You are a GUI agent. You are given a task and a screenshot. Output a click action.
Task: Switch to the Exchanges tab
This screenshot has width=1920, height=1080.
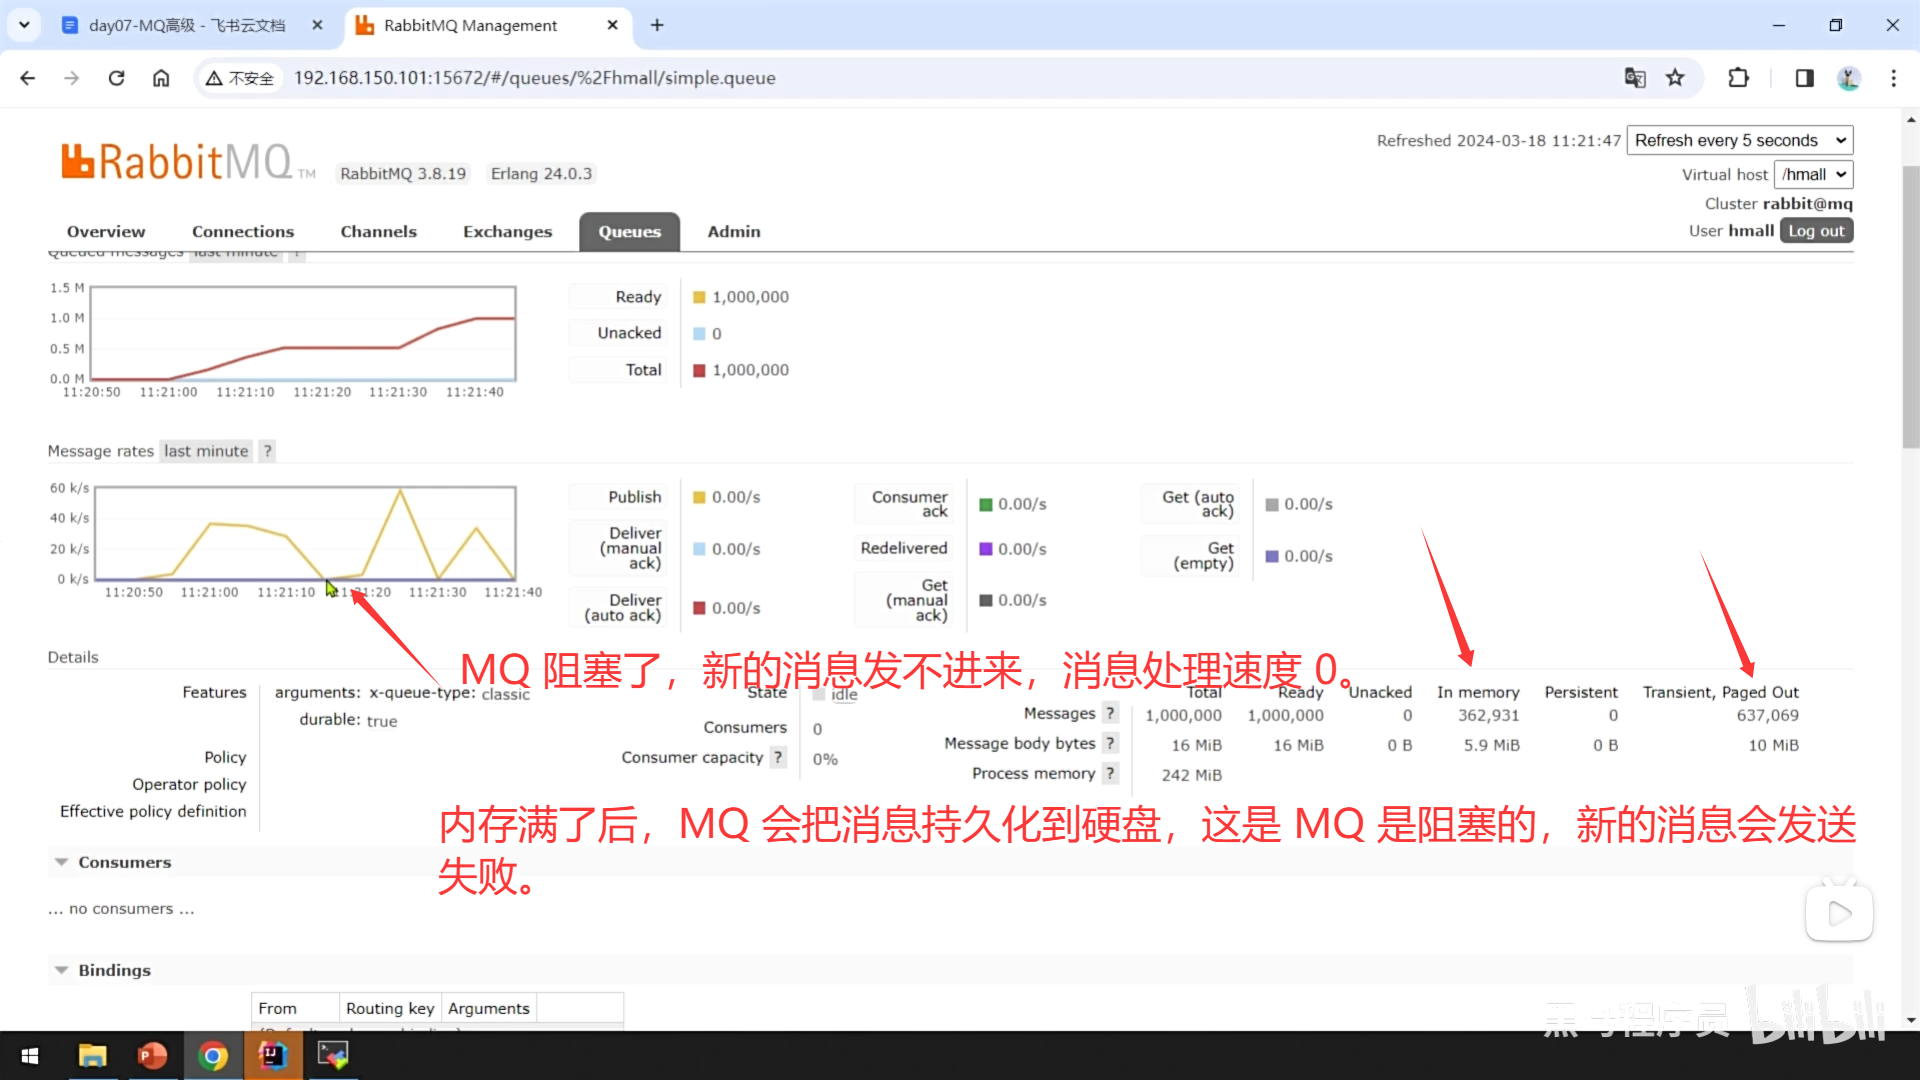pos(507,231)
